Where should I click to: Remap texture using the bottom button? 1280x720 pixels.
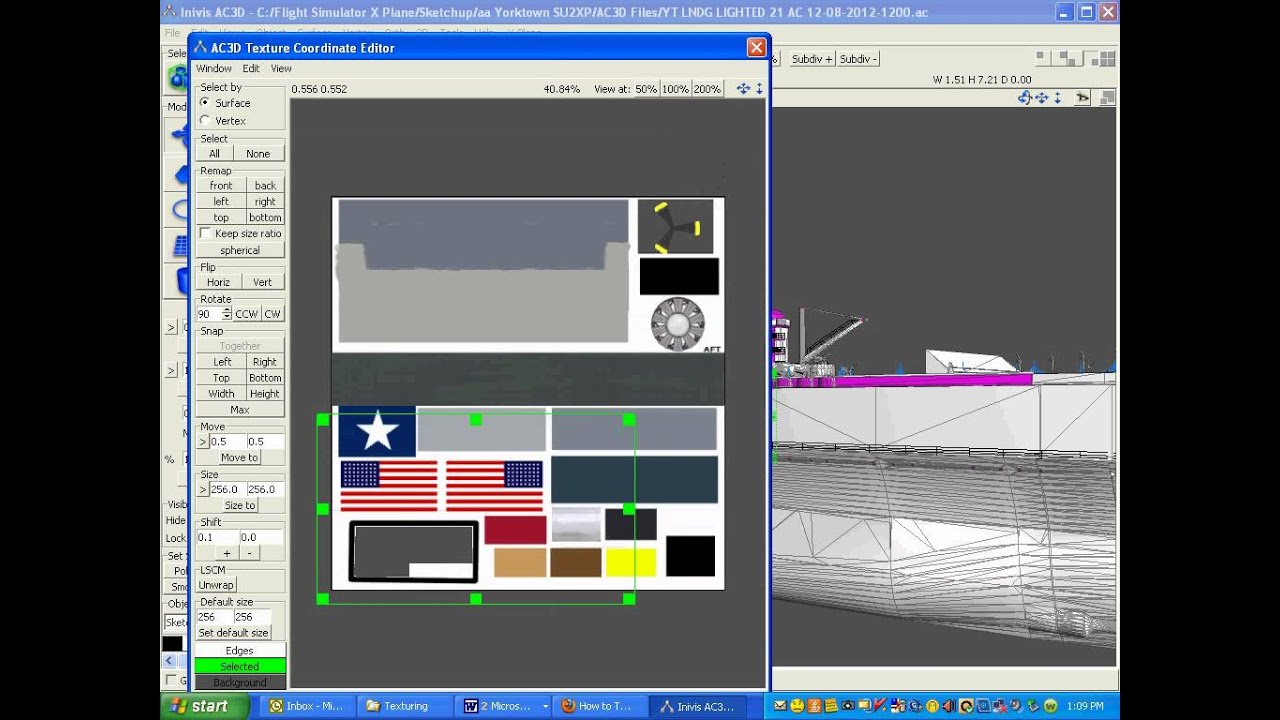click(265, 218)
